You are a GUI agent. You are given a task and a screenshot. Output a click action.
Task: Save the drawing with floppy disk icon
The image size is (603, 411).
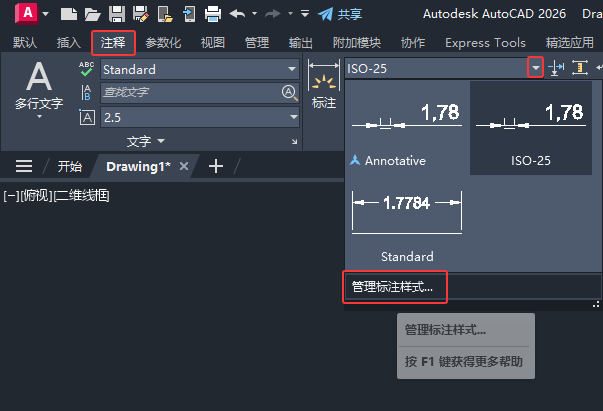117,14
